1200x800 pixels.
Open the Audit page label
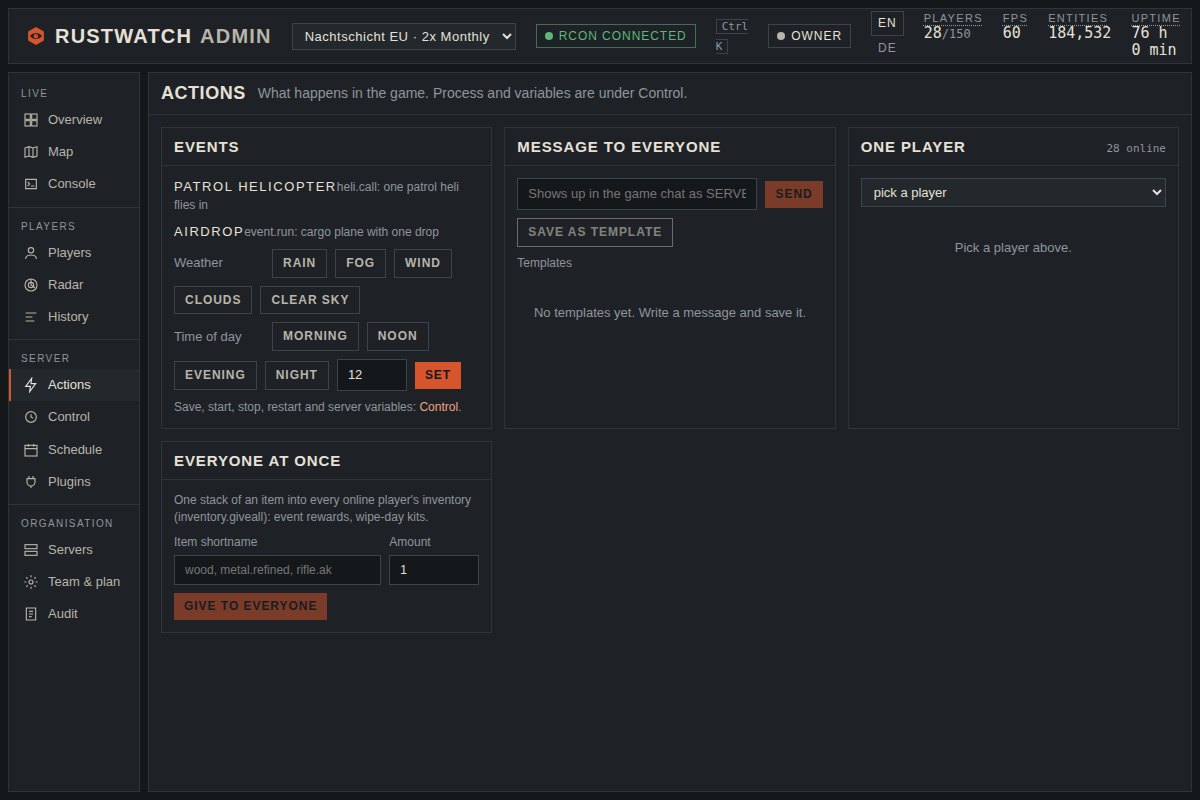63,614
